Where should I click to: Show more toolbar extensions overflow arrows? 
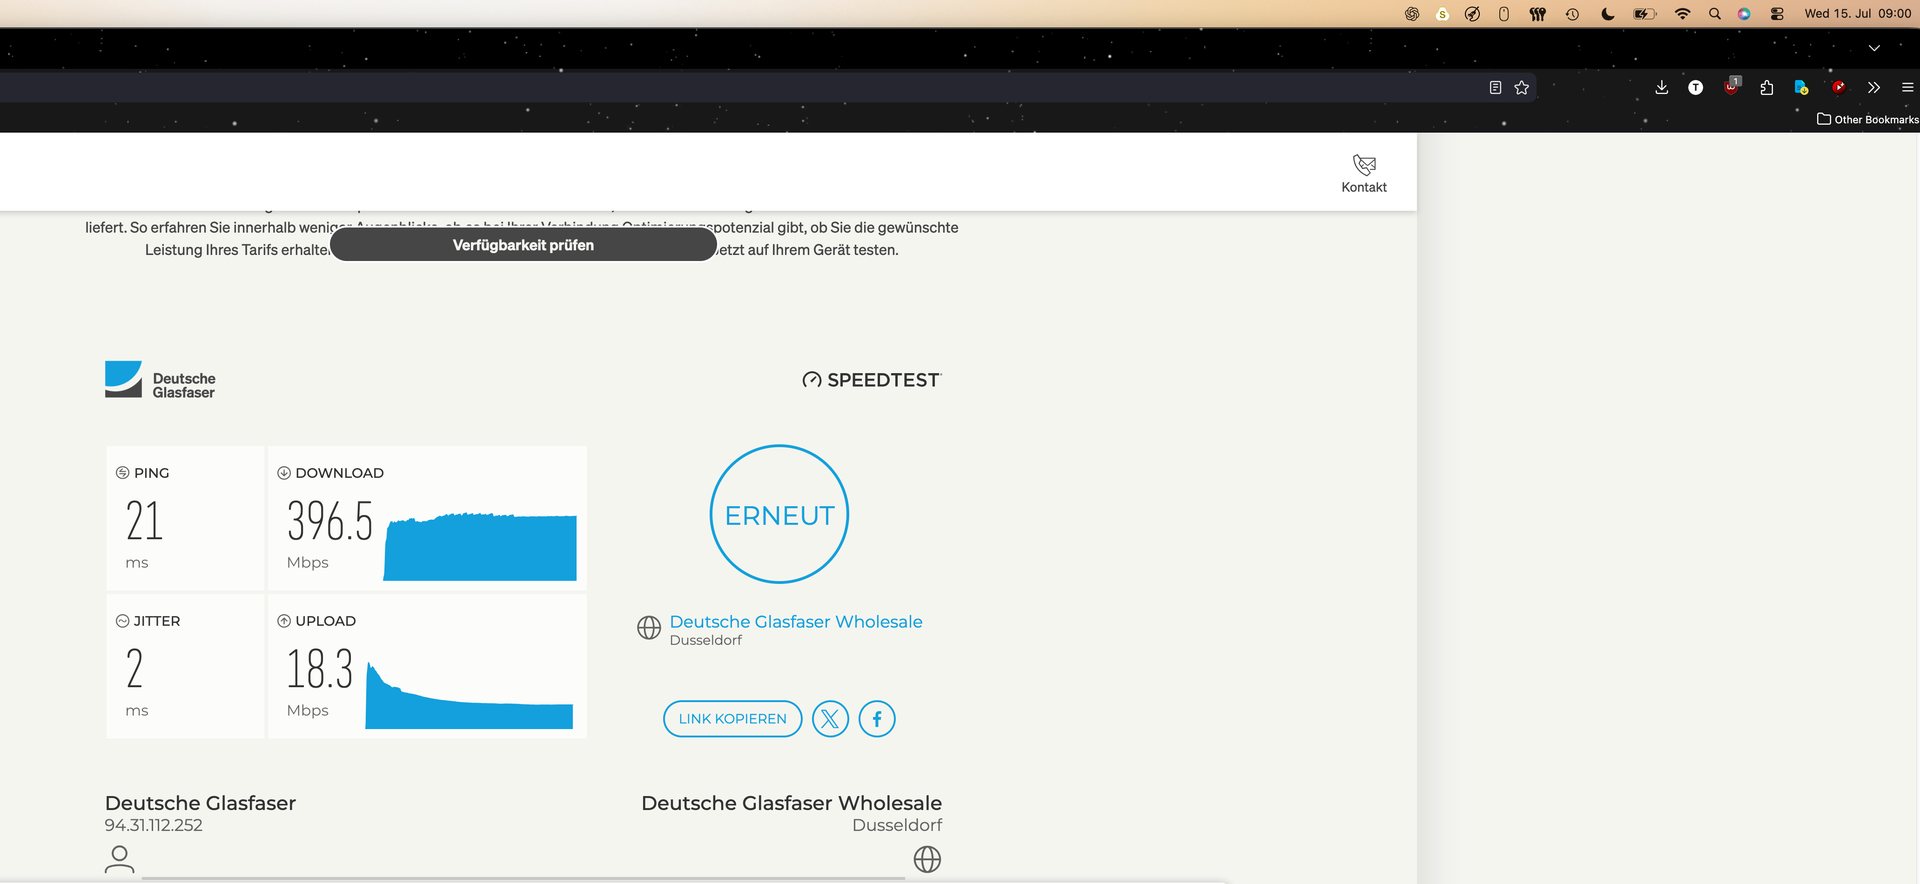pos(1874,88)
